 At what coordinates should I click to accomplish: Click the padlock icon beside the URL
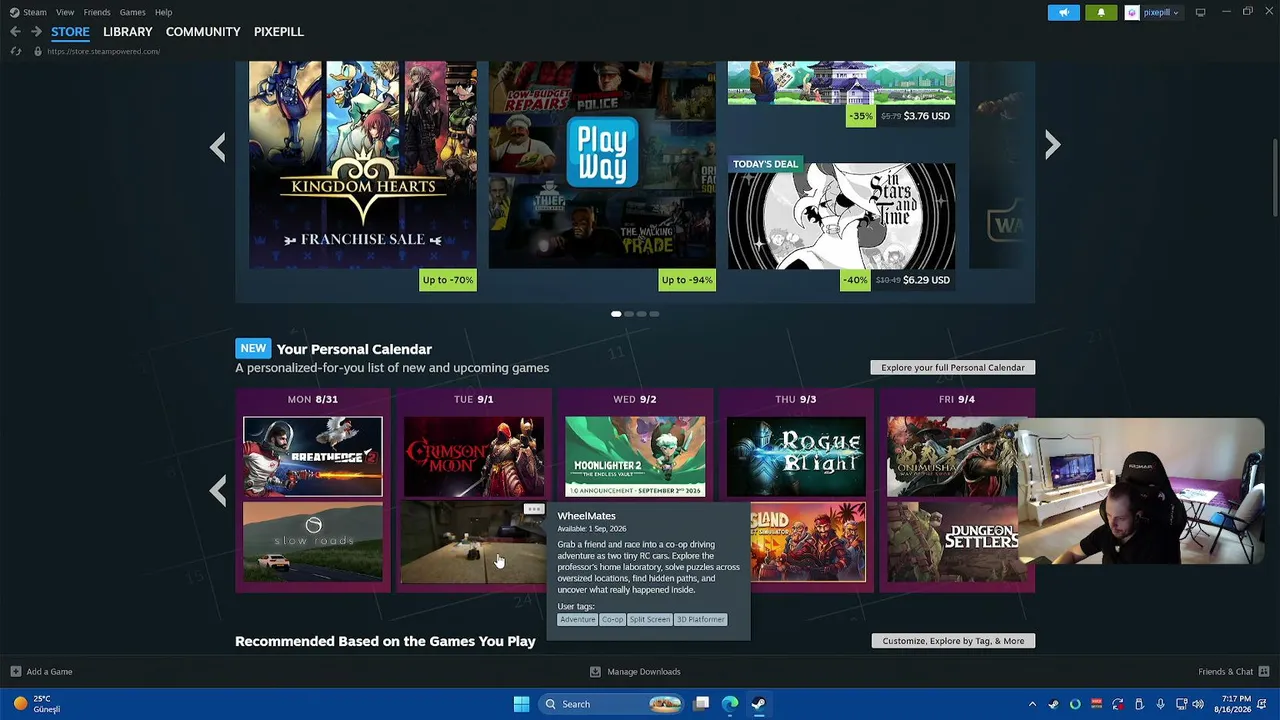[38, 51]
